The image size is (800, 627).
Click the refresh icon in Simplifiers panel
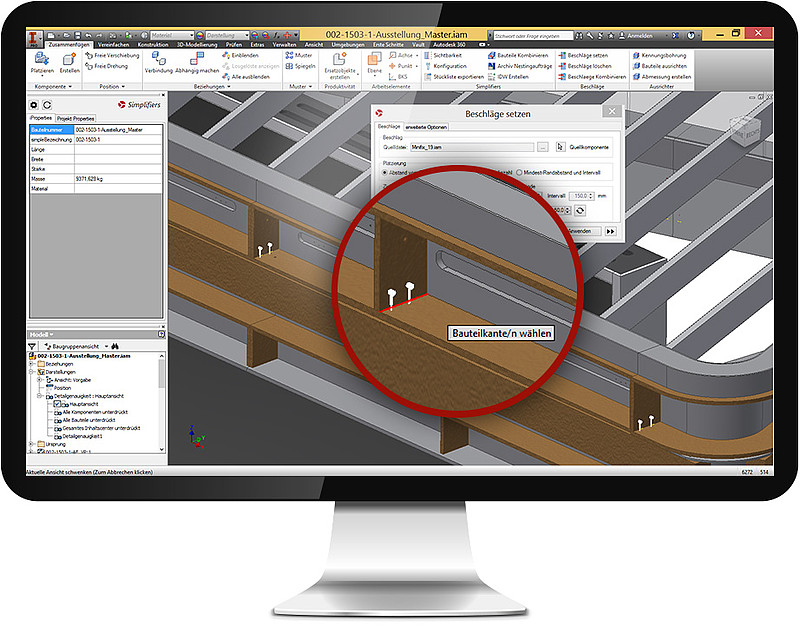47,105
